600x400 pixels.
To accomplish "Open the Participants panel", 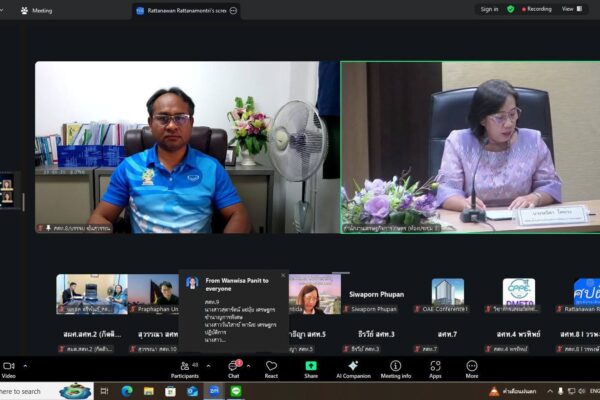I will 184,366.
